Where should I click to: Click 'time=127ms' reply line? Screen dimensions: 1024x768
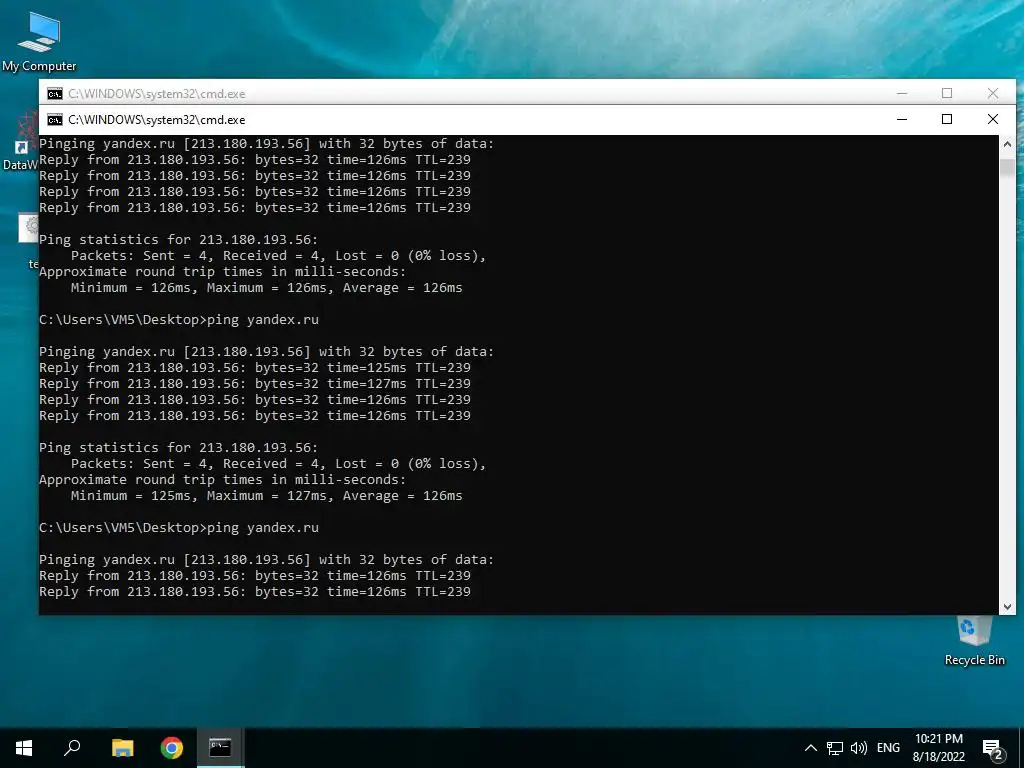(x=255, y=384)
